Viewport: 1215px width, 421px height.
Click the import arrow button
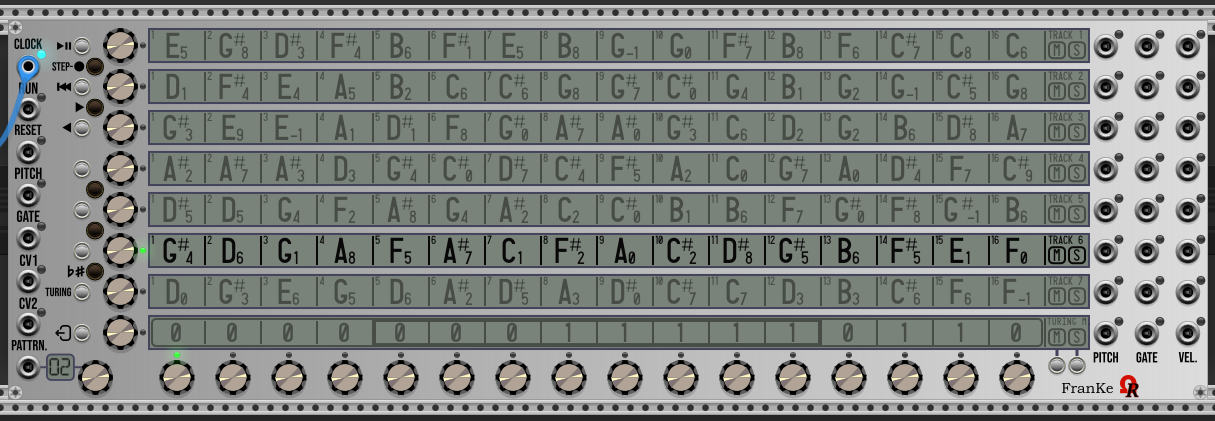coord(82,333)
